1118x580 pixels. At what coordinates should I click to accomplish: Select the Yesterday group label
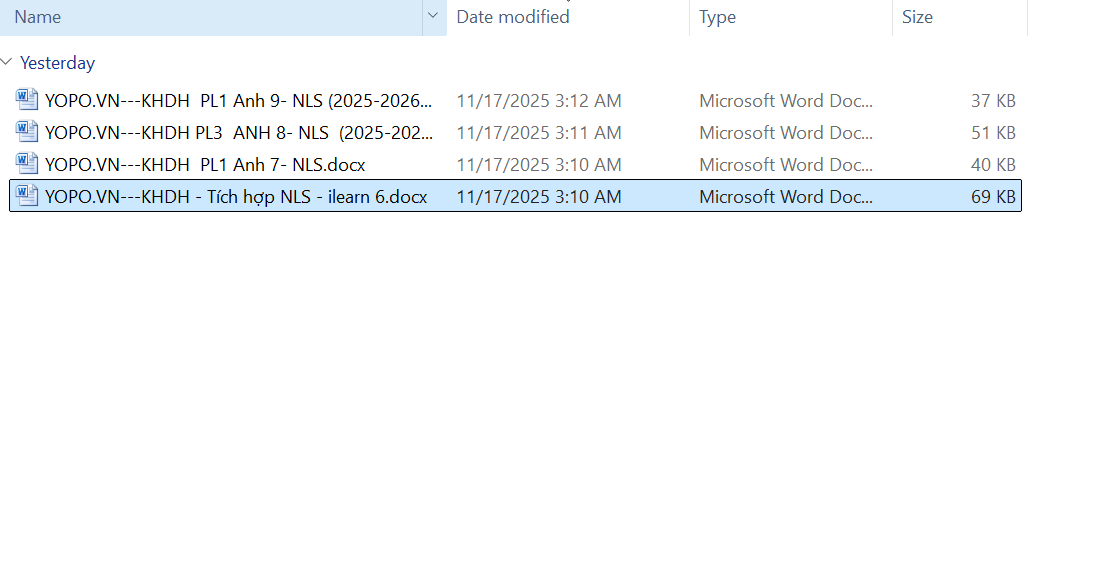pos(58,63)
